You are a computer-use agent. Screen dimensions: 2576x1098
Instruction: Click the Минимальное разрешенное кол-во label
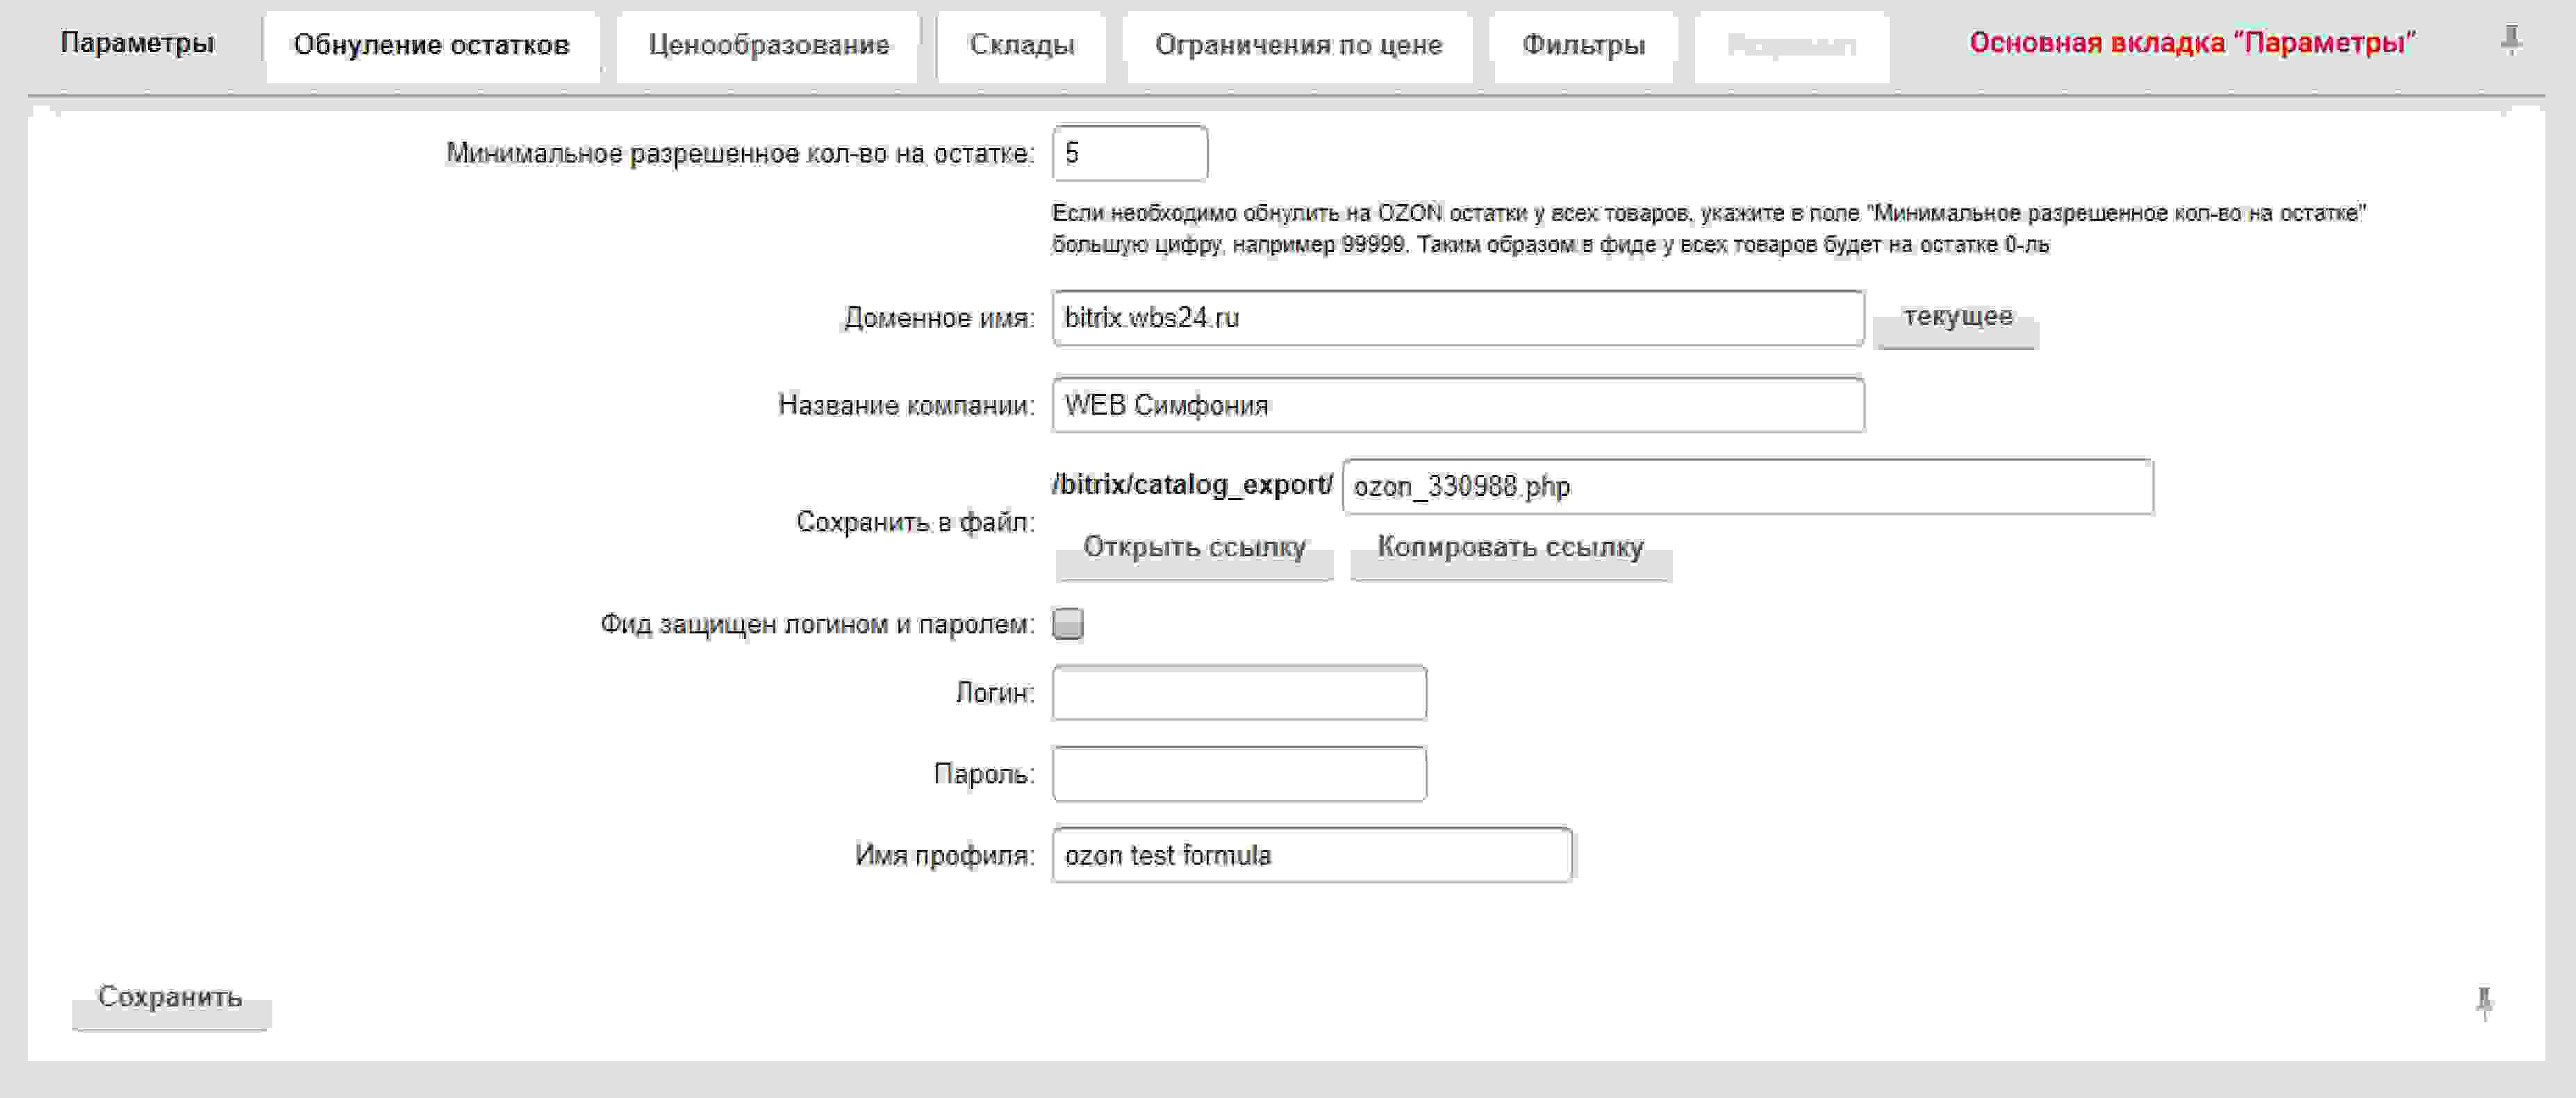click(x=740, y=154)
